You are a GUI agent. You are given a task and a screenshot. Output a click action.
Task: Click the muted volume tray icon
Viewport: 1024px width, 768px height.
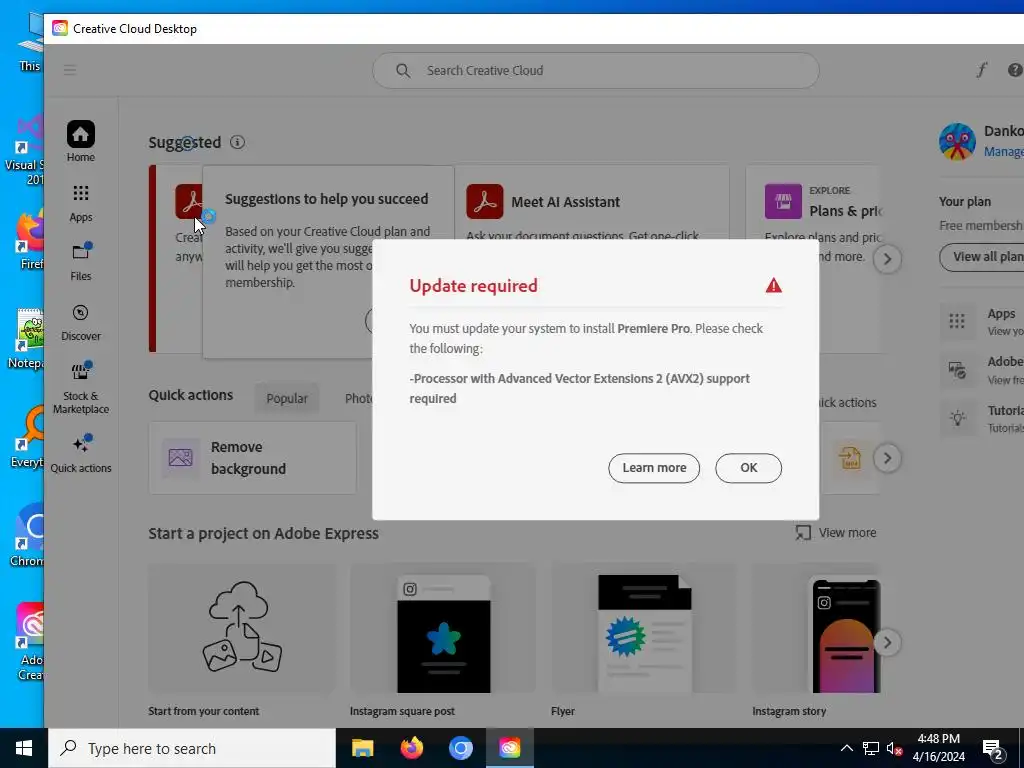[x=893, y=748]
